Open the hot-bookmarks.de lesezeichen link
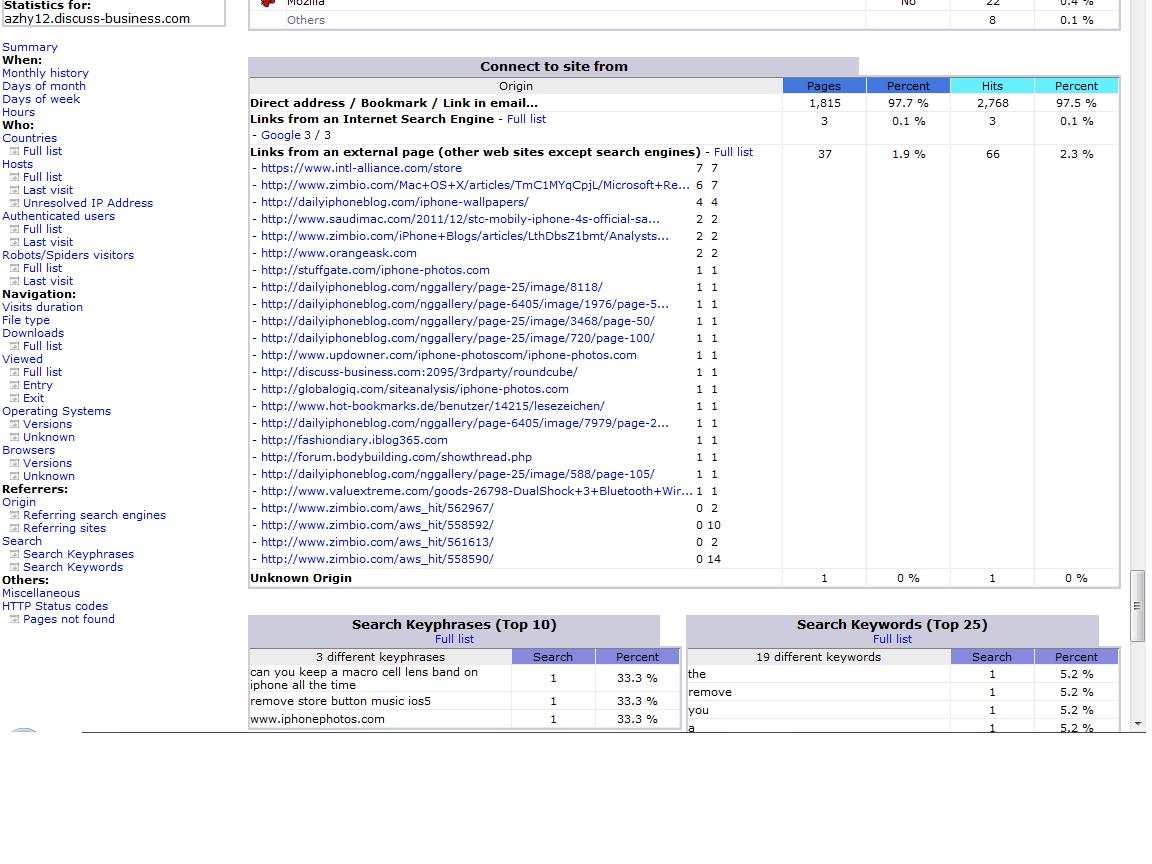The image size is (1152, 864). coord(433,406)
